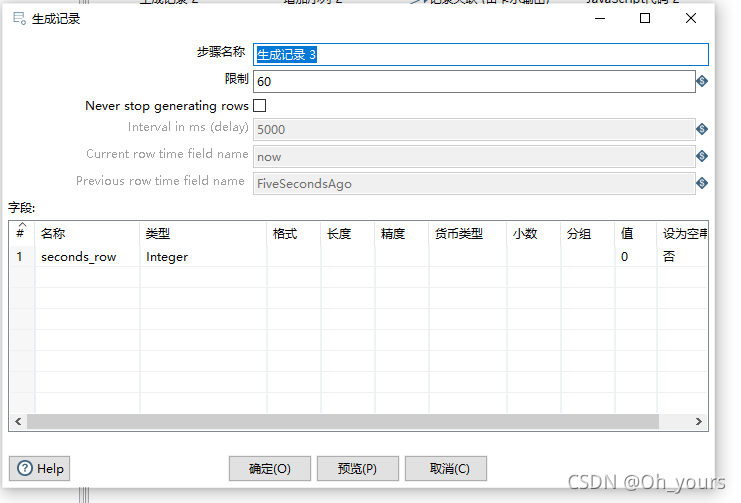Viewport: 741px width, 503px height.
Task: Click the 限制 input field showing 60
Action: 474,81
